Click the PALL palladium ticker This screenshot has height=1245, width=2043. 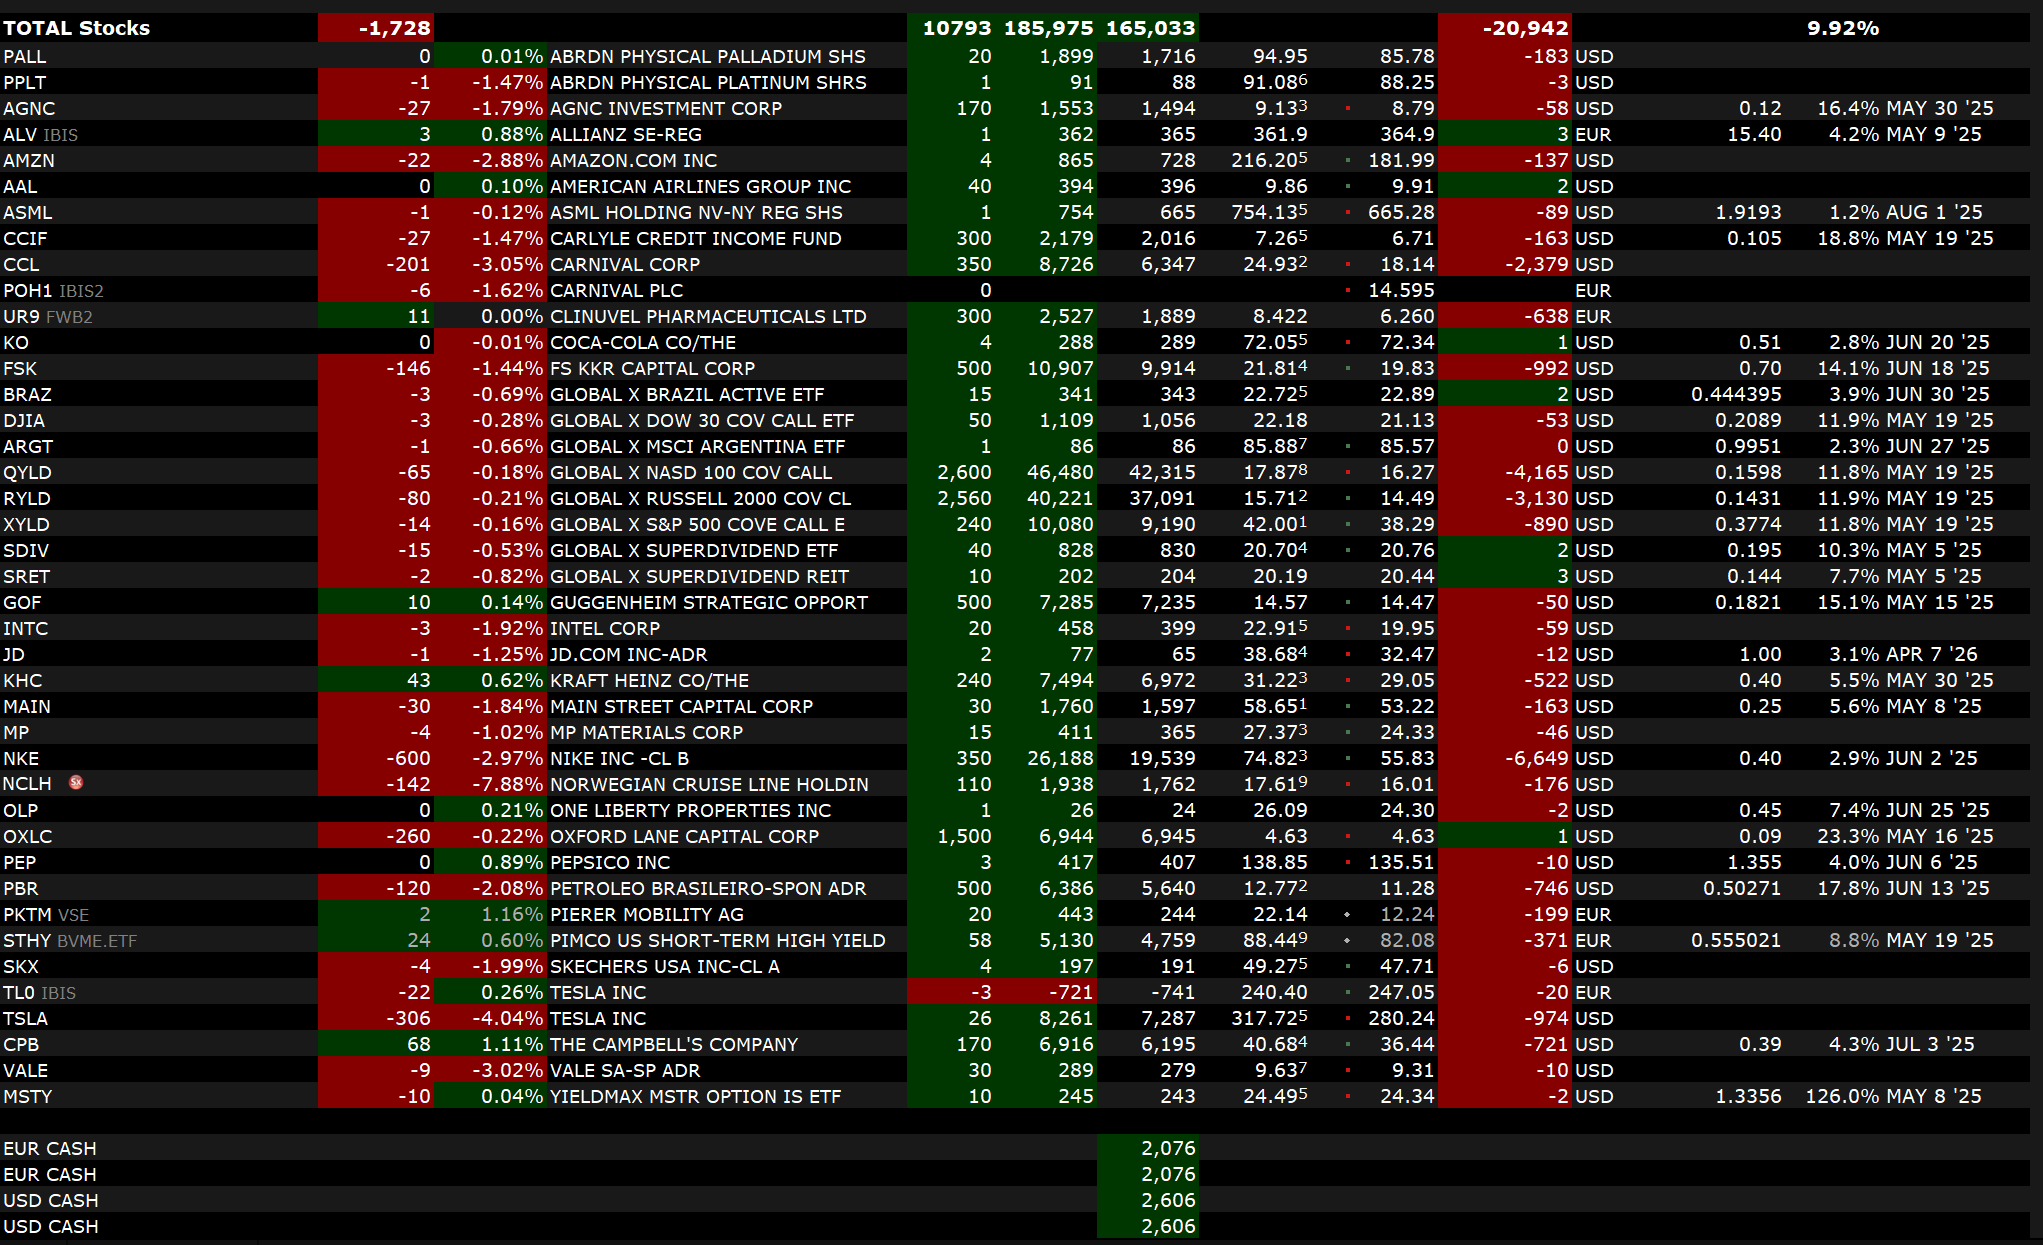25,56
